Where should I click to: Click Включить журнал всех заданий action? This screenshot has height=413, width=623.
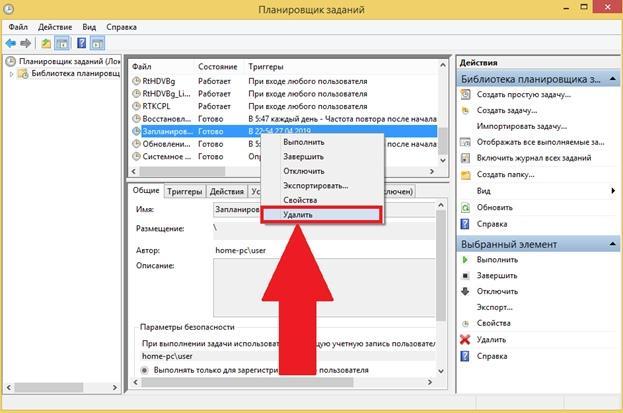pyautogui.click(x=534, y=158)
